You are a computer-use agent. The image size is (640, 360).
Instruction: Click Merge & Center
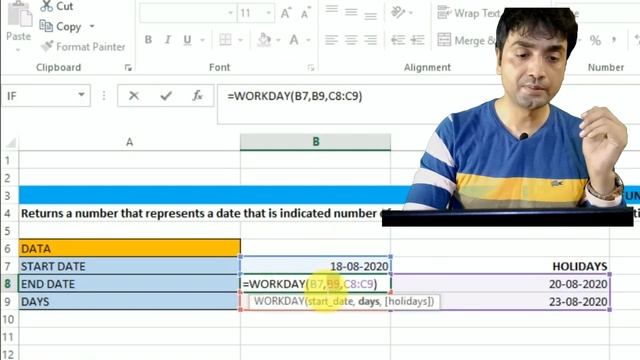466,40
